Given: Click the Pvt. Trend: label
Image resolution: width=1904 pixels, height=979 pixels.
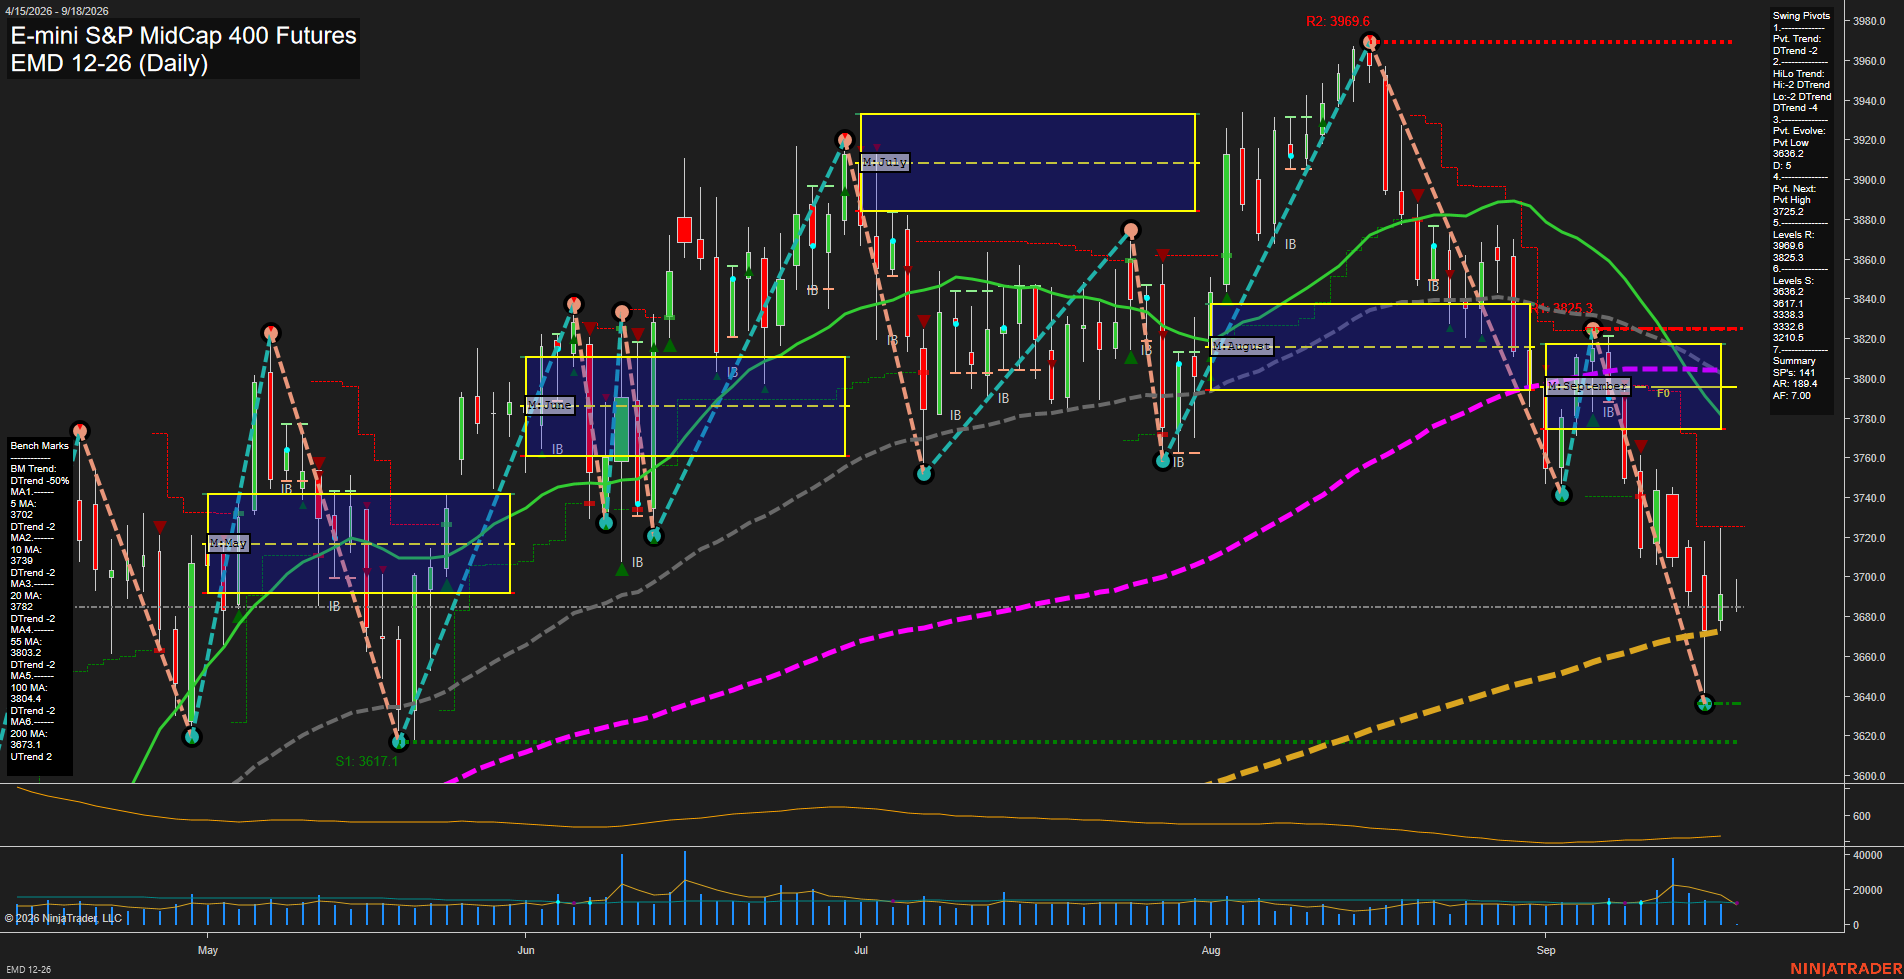Looking at the screenshot, I should pos(1797,39).
